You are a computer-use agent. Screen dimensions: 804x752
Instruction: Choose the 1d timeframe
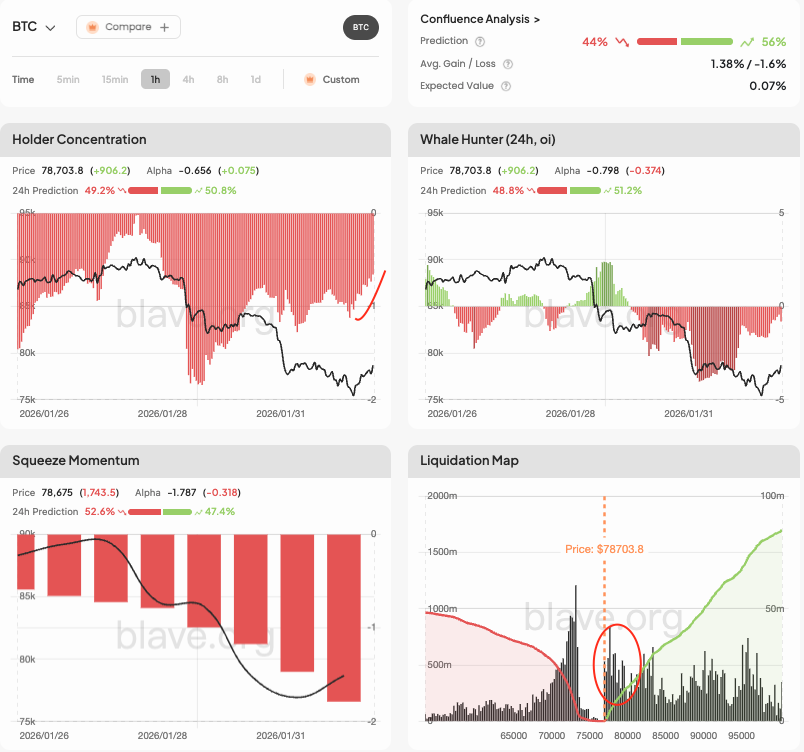255,80
